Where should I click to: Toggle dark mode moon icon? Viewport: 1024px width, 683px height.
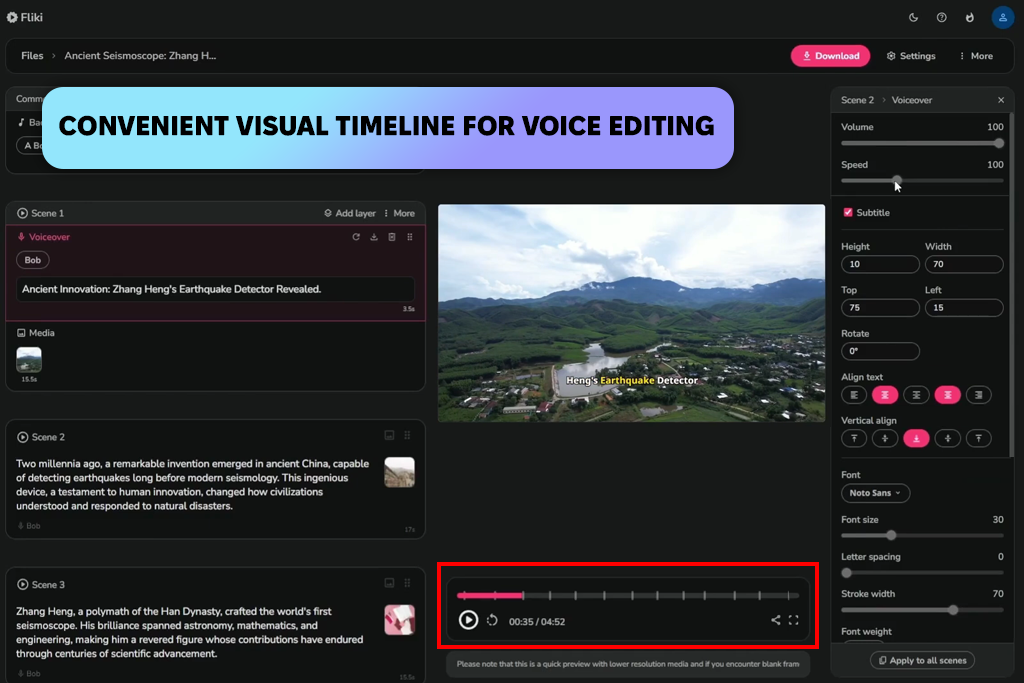[x=914, y=18]
